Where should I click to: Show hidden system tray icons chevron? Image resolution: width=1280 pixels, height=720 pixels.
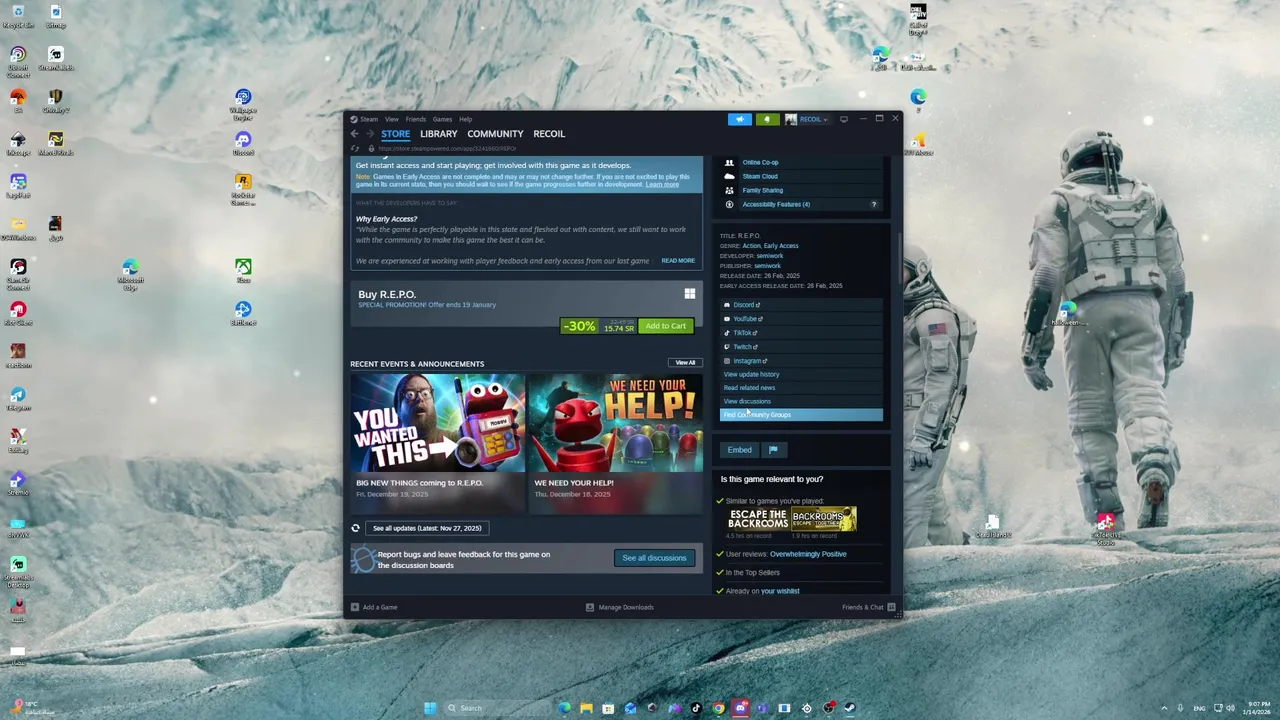(1163, 708)
